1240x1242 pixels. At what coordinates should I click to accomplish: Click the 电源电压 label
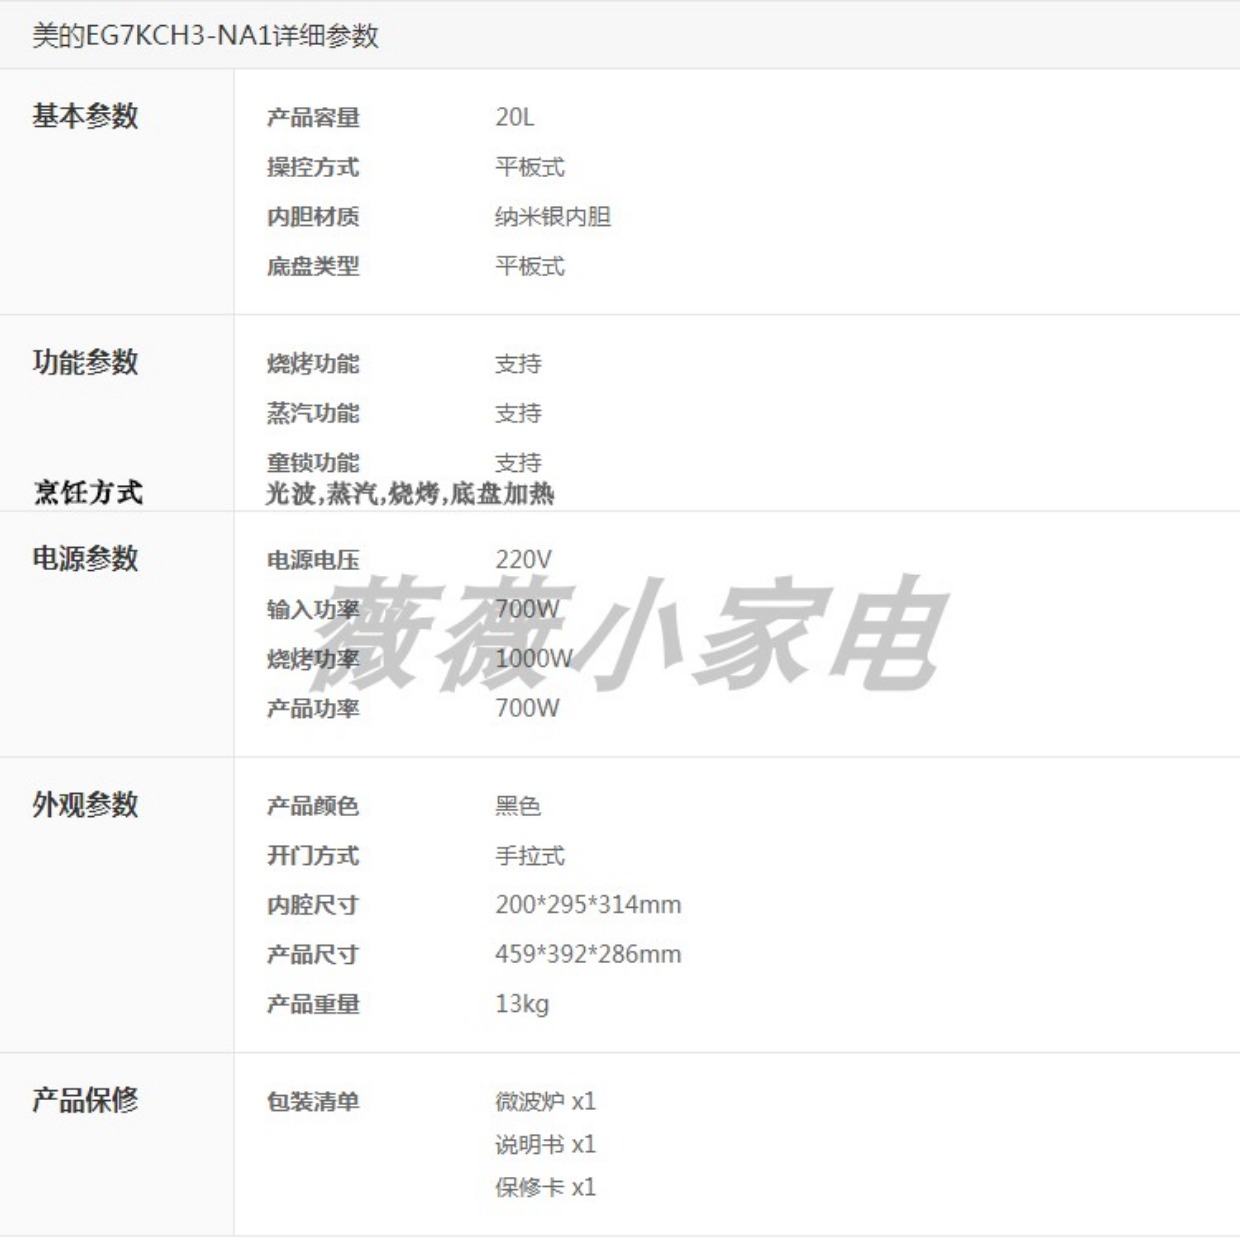pyautogui.click(x=313, y=560)
